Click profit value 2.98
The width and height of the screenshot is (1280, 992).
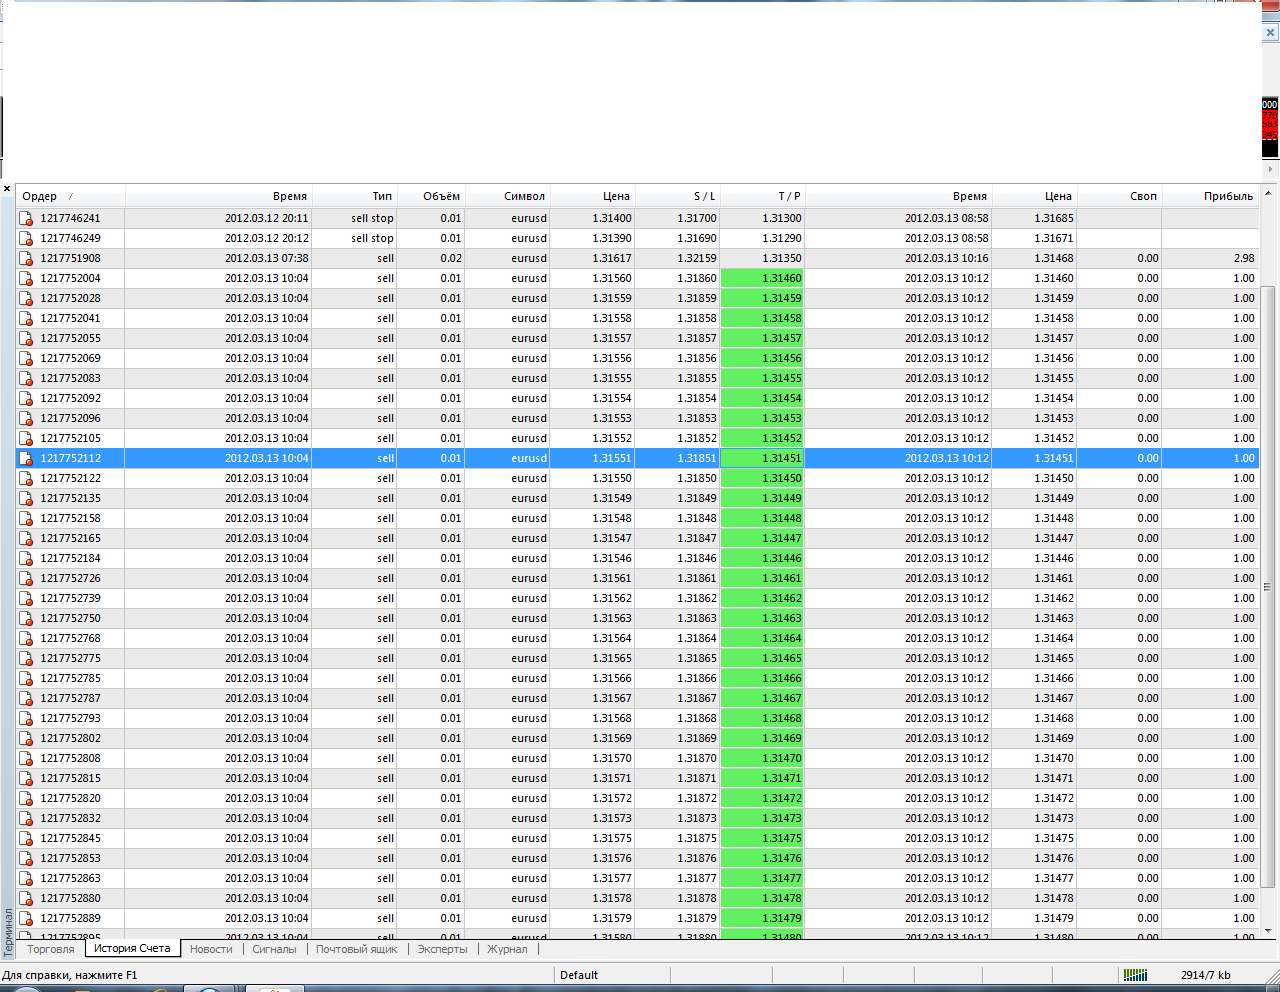1244,258
